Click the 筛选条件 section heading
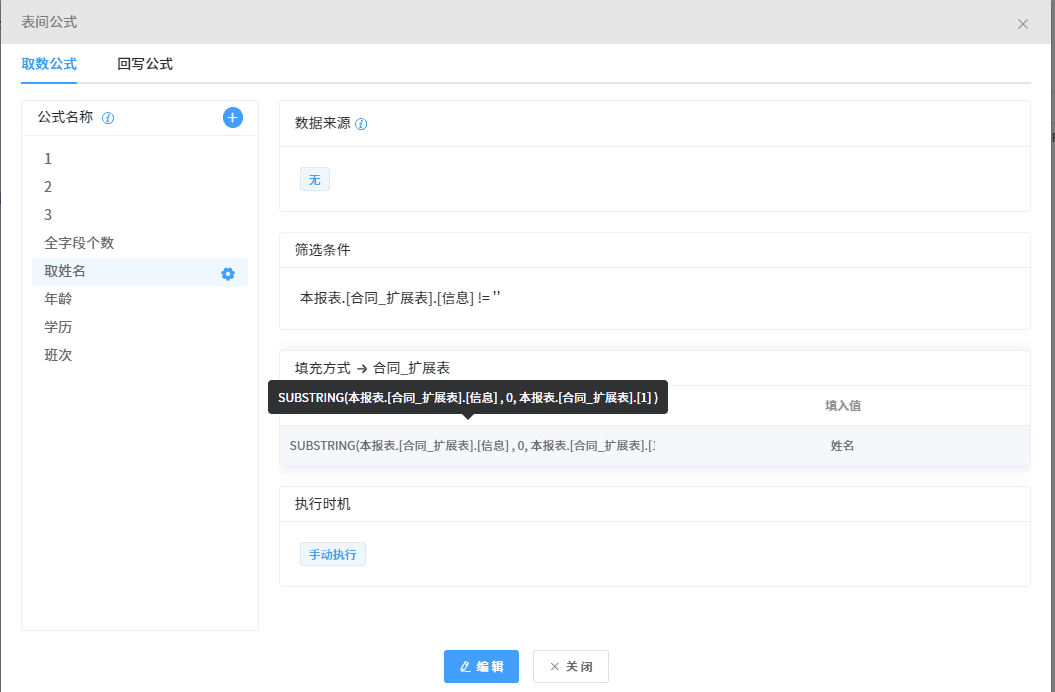 coord(322,250)
